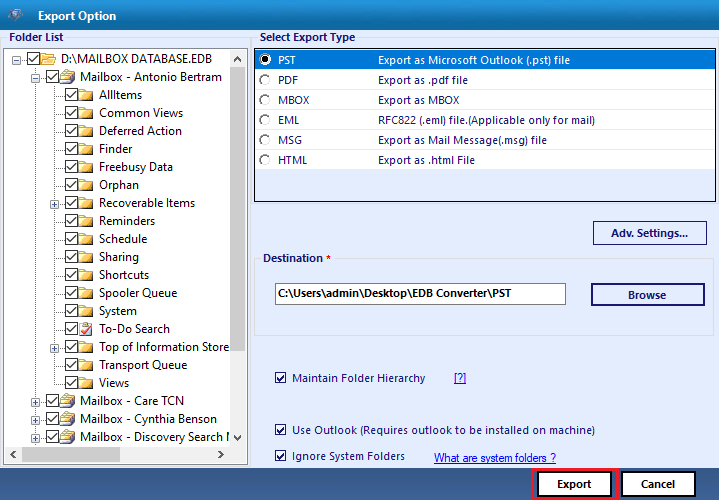The image size is (719, 500).
Task: Choose MBOX as the export type
Action: (265, 100)
